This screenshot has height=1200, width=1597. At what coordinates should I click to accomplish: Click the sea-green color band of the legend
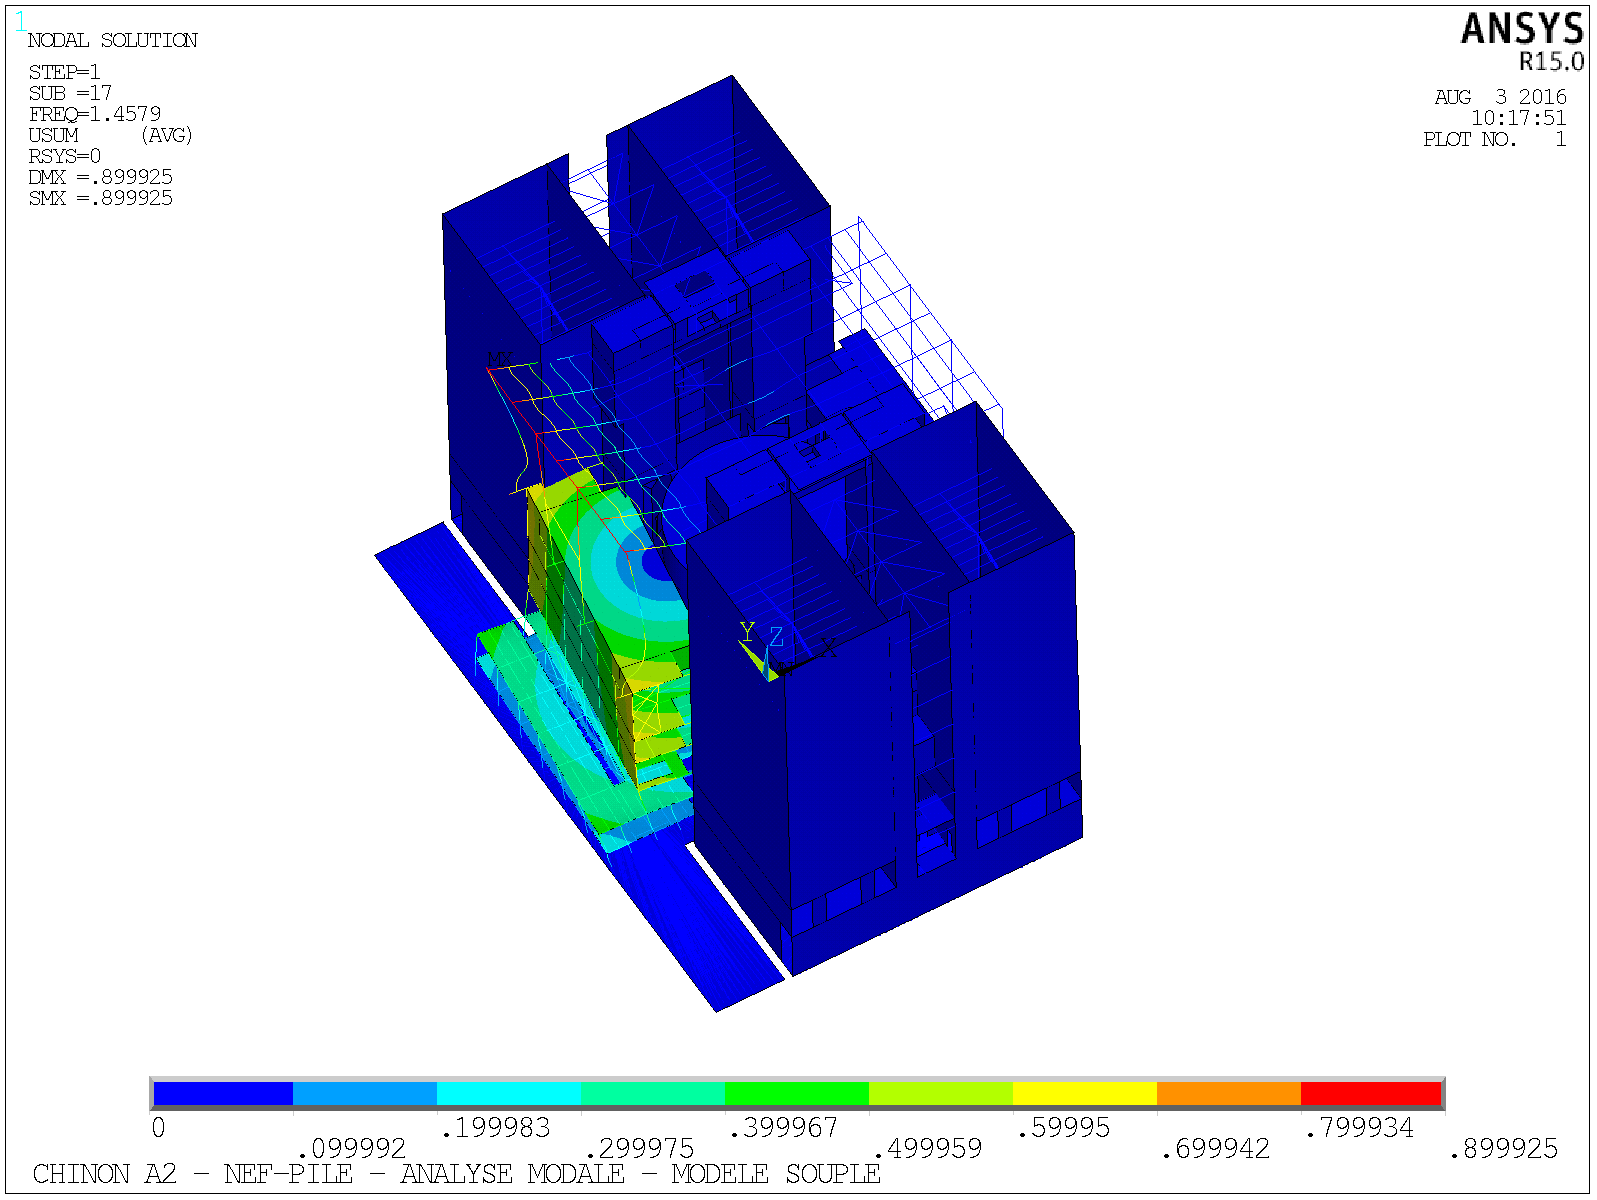pos(653,1094)
